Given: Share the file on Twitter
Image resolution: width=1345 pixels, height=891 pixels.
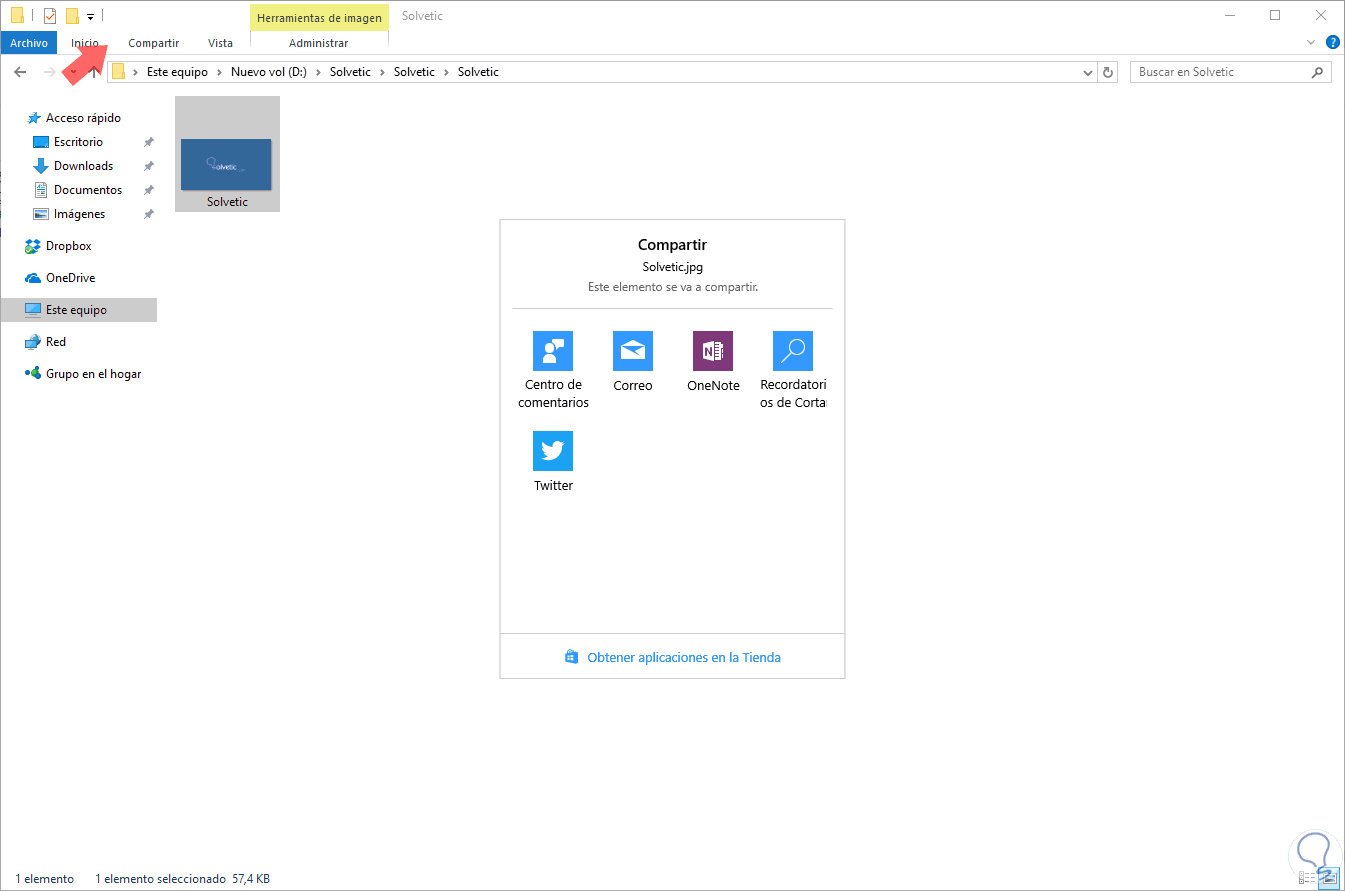Looking at the screenshot, I should pyautogui.click(x=553, y=462).
